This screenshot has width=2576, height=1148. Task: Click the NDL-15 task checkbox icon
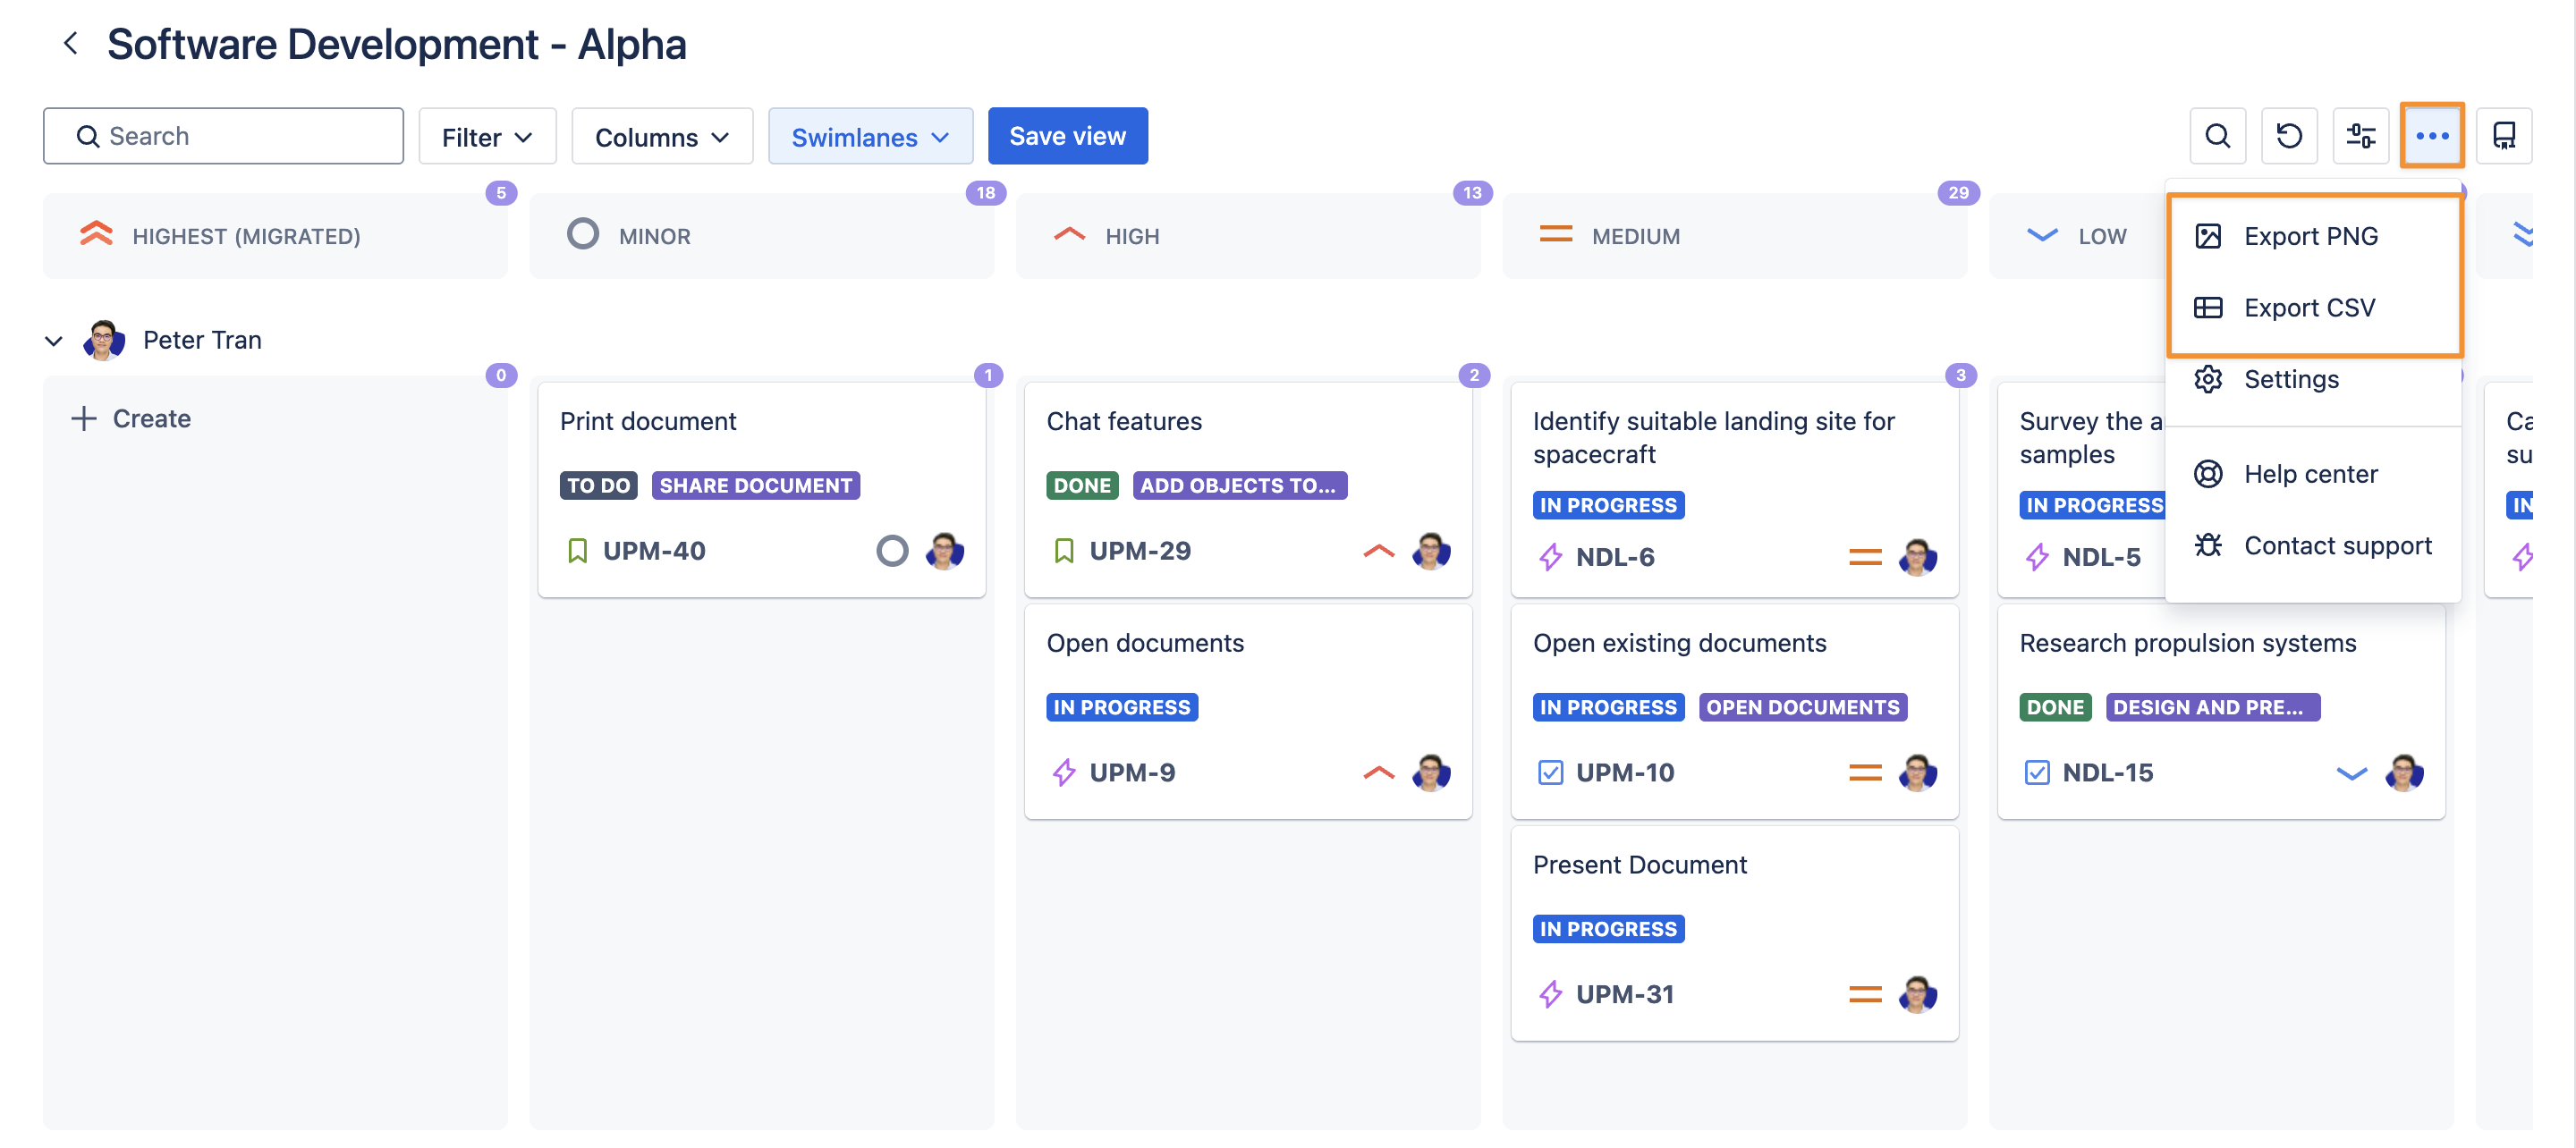2036,772
